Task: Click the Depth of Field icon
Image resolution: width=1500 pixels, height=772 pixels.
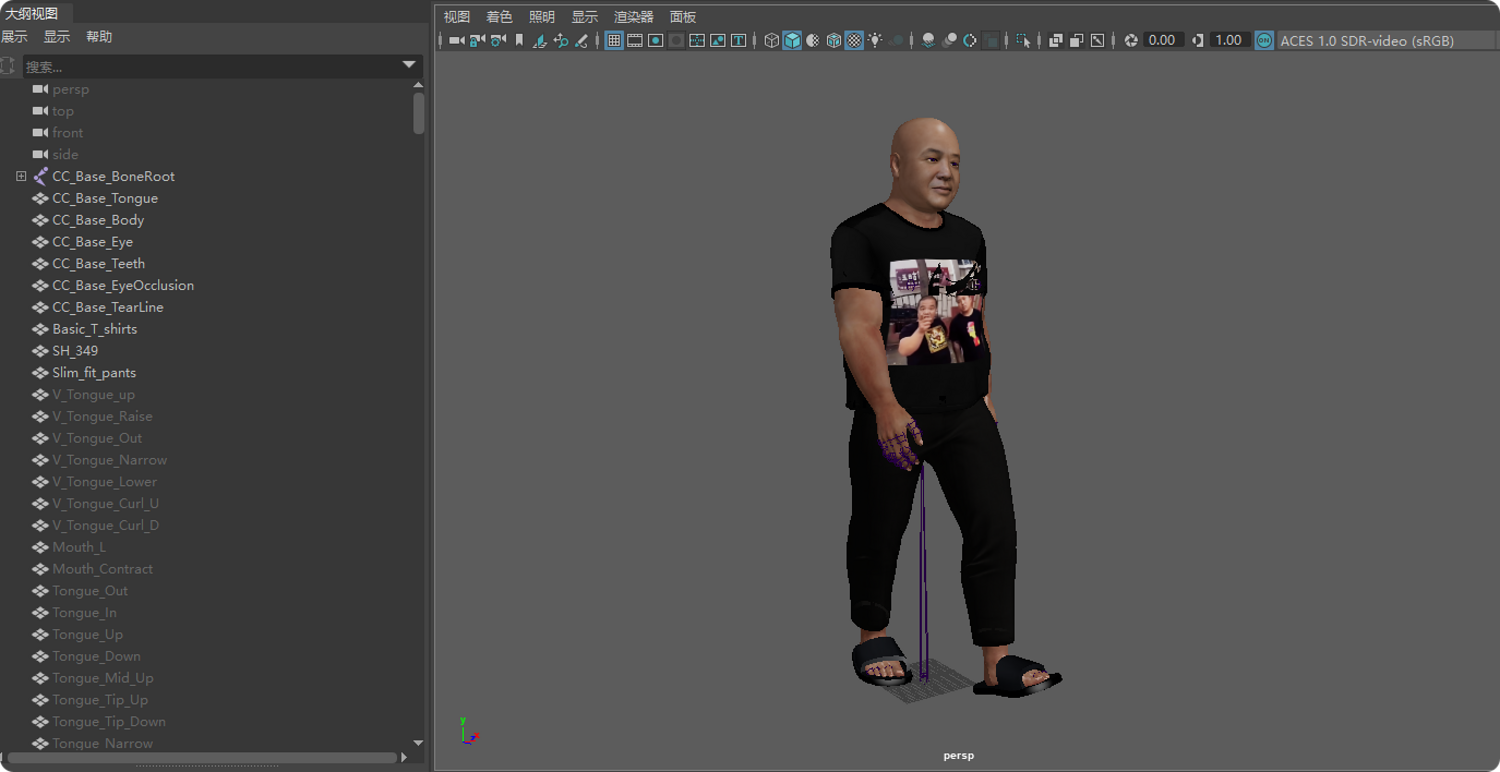Action: pyautogui.click(x=990, y=41)
